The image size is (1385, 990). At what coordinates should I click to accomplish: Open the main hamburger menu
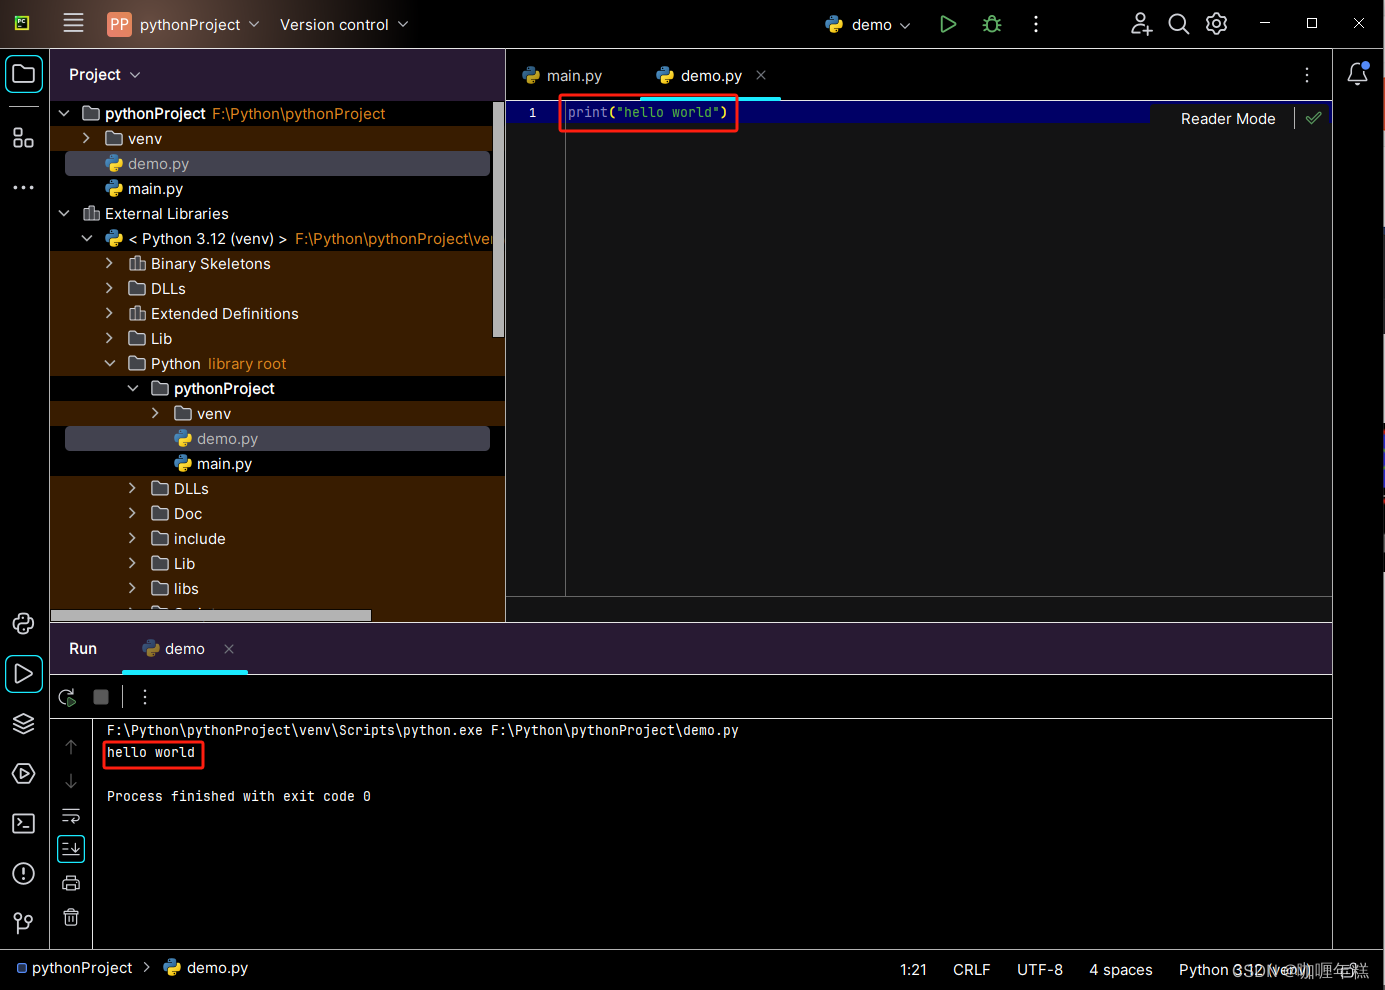73,23
